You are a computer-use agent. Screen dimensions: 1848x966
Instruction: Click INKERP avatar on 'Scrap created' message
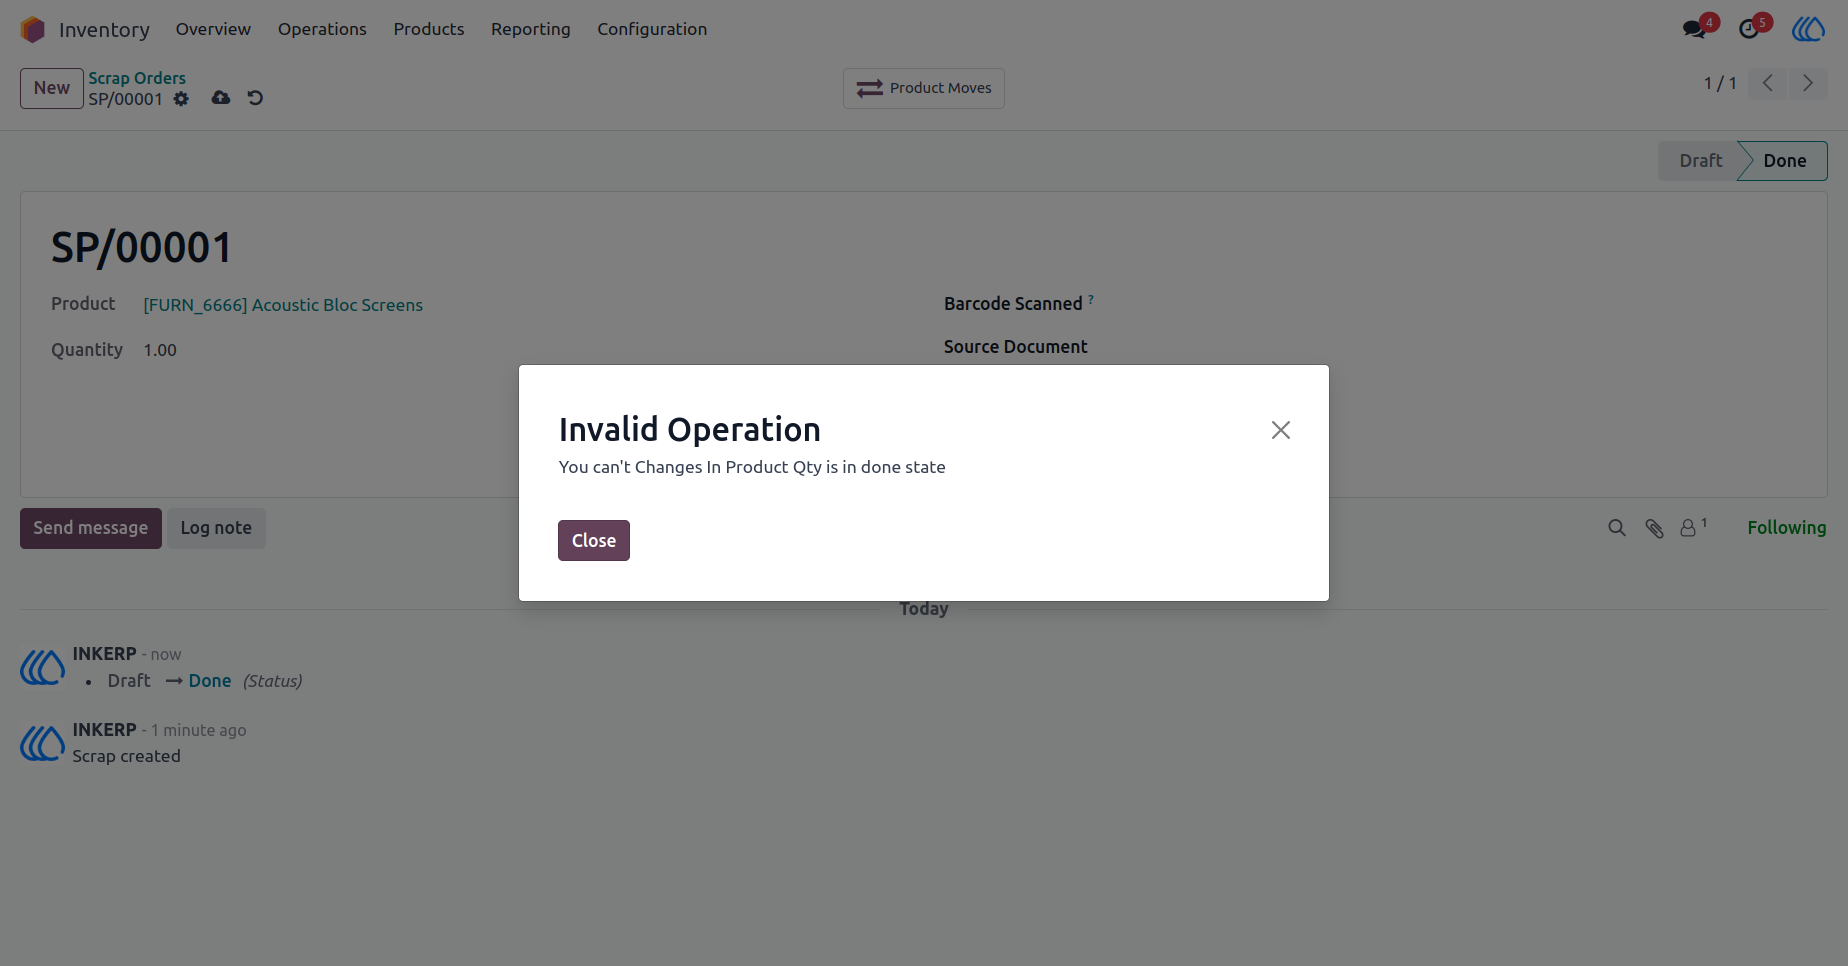43,743
